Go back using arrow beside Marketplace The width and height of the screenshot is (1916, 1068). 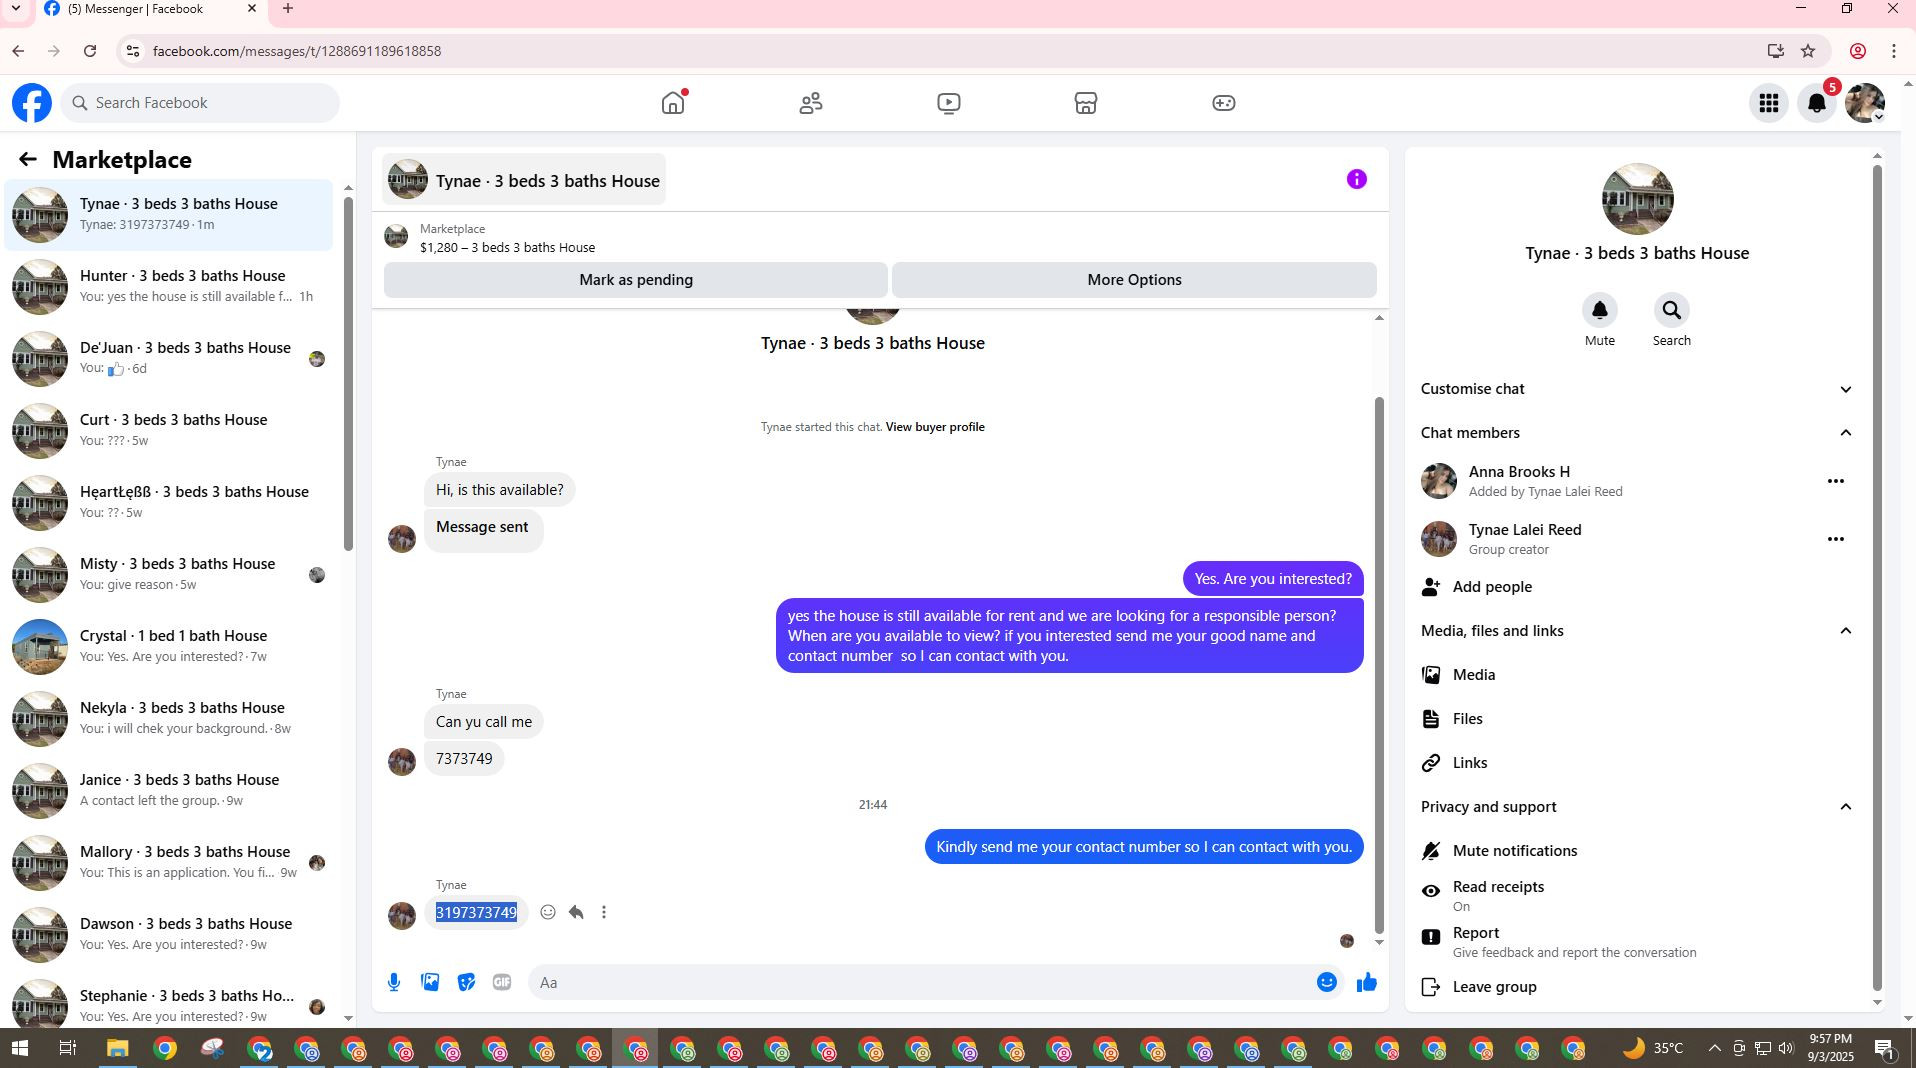click(x=27, y=159)
